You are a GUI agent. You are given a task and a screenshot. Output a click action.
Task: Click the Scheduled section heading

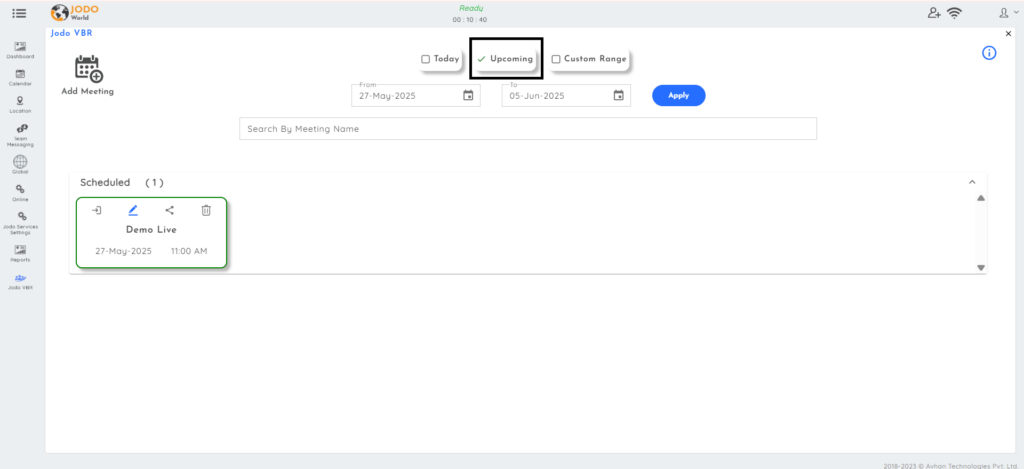[x=105, y=182]
